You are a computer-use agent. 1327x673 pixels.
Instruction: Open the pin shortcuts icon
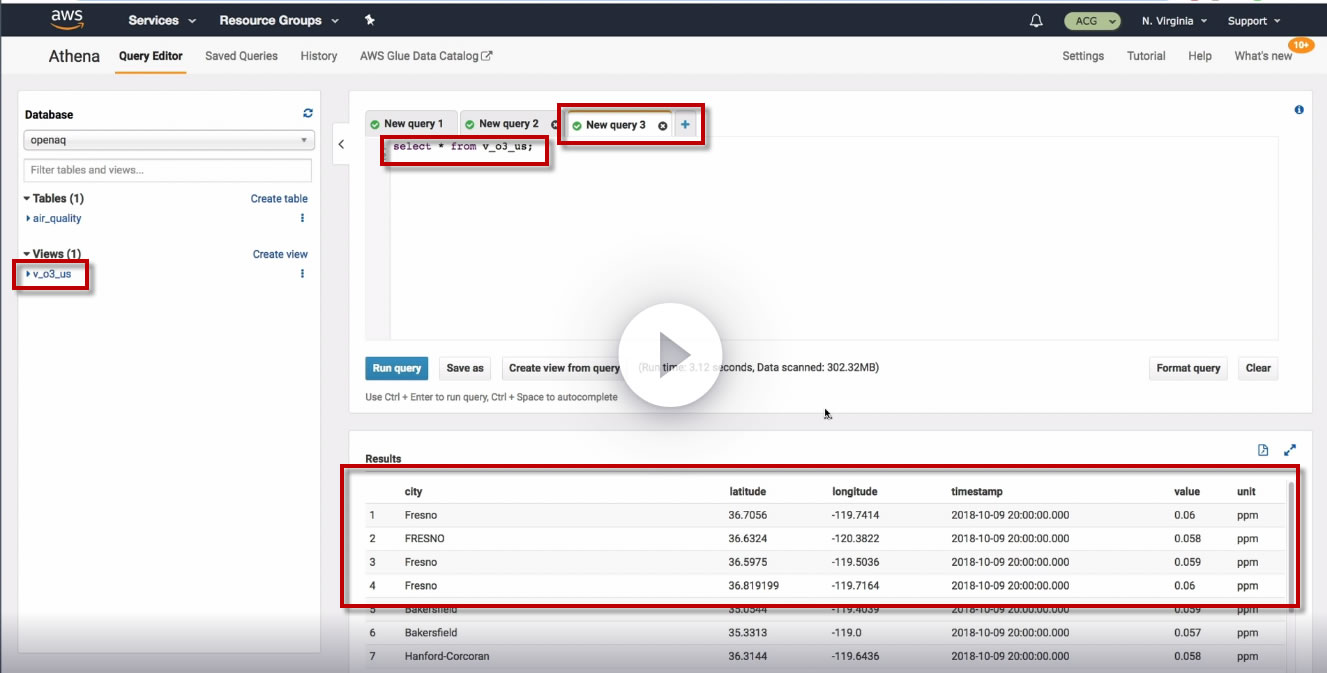click(x=369, y=20)
